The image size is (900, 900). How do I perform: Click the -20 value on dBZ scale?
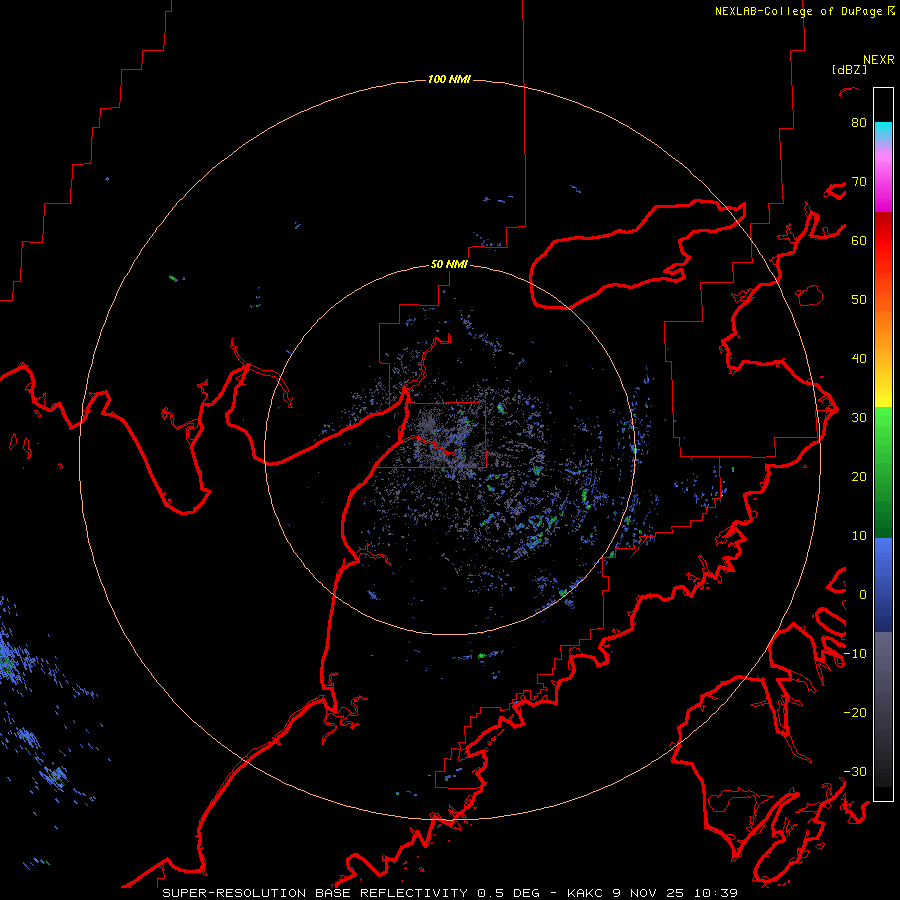855,712
